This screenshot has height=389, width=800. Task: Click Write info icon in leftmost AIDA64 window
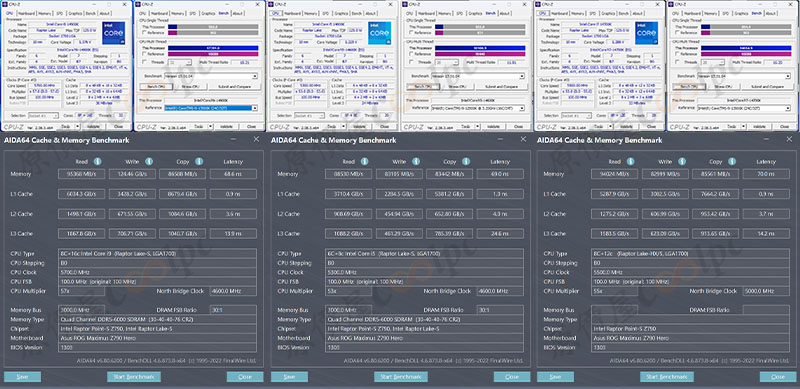148,161
